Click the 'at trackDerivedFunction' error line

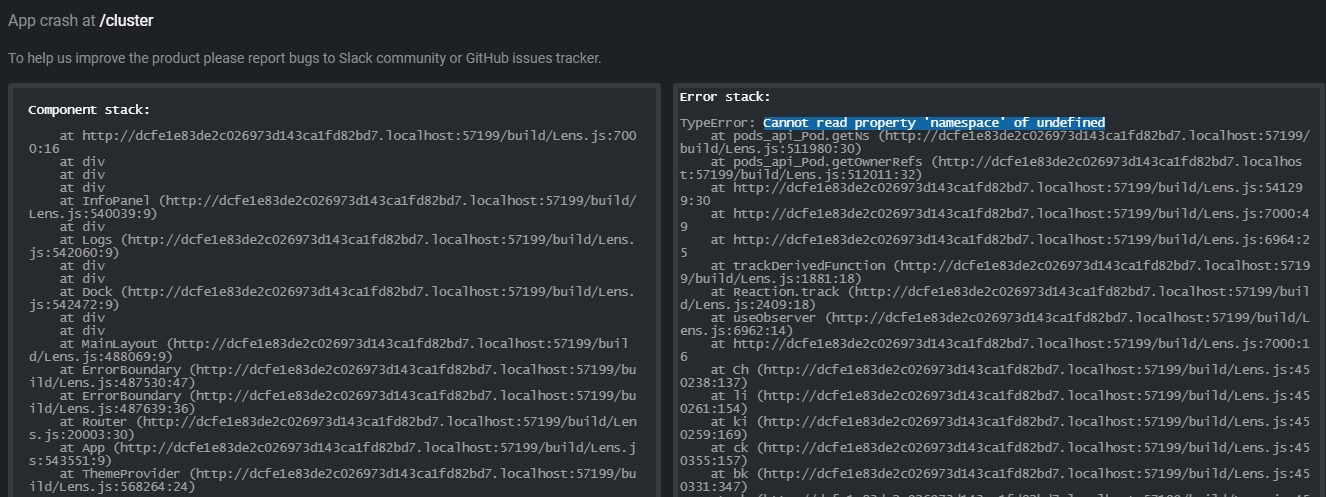[x=995, y=272]
